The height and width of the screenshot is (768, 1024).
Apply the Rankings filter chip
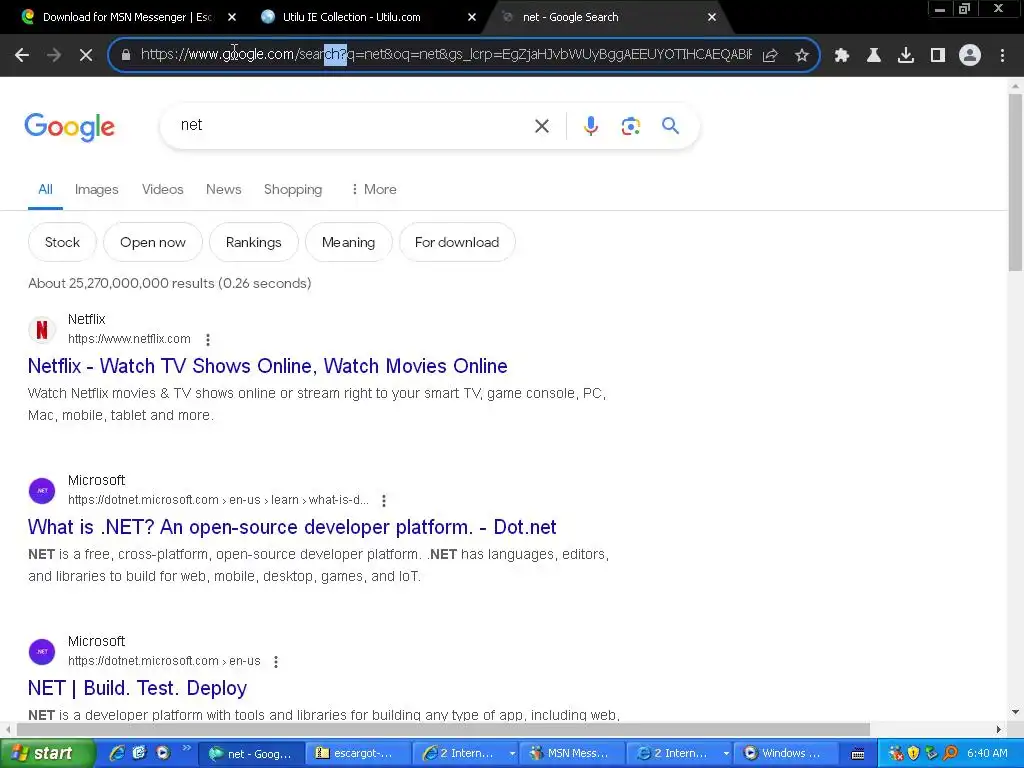(253, 242)
